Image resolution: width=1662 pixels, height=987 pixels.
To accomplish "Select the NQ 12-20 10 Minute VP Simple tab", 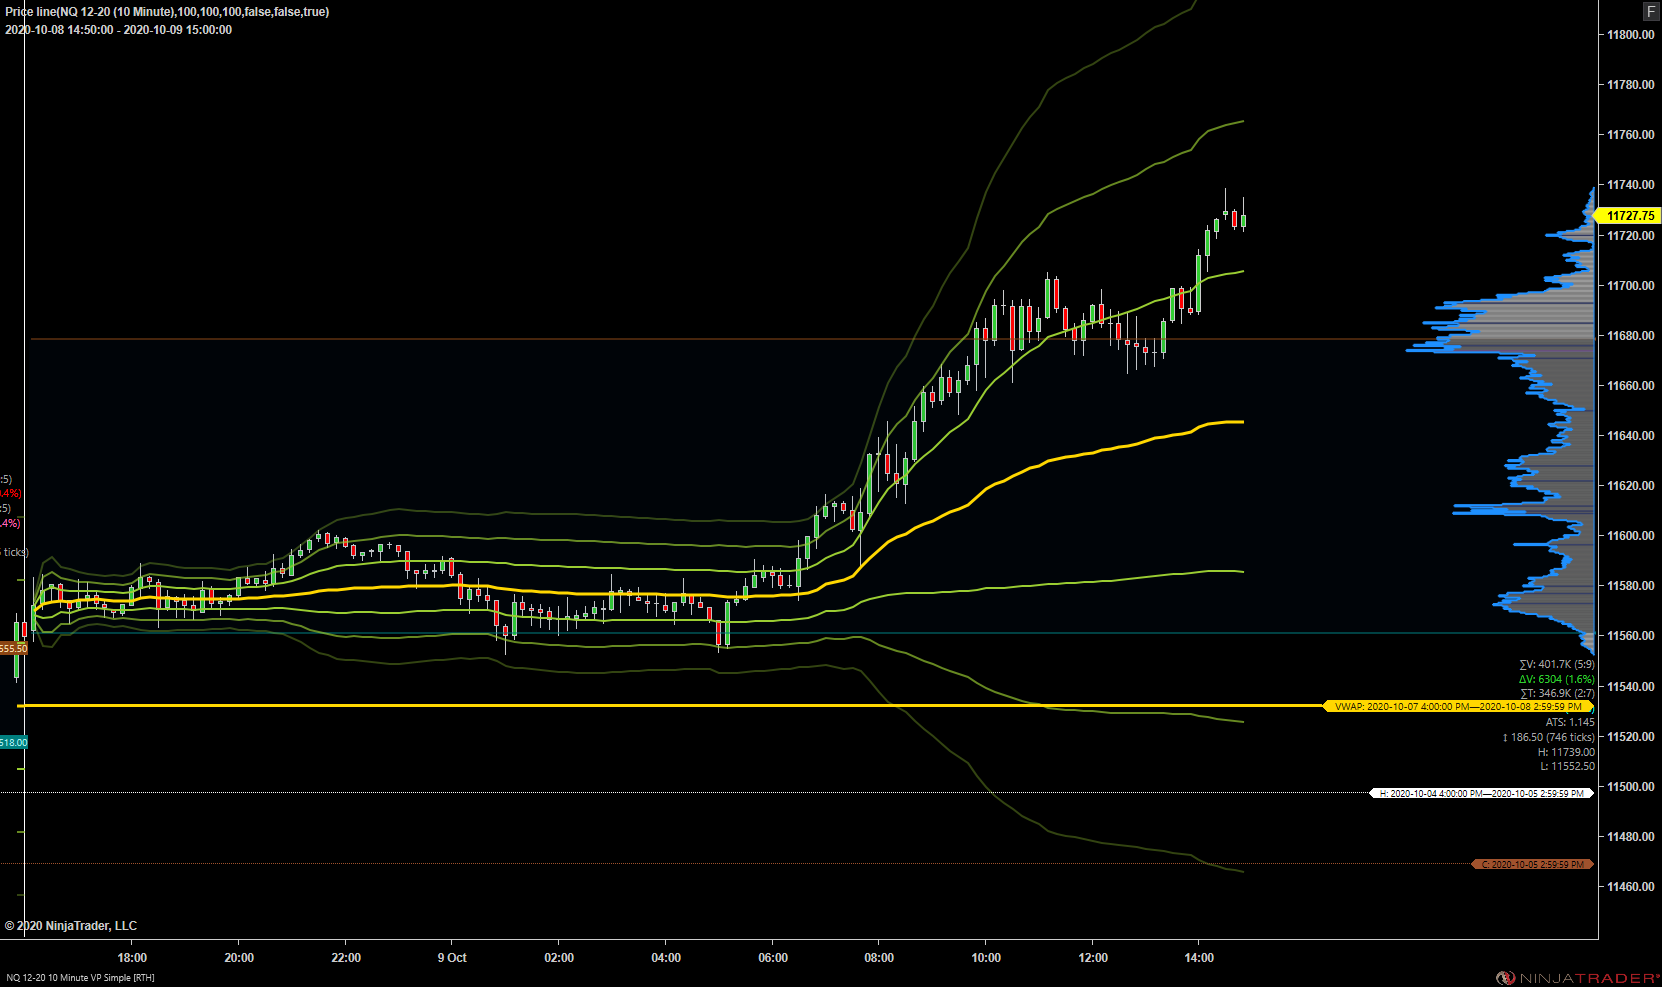I will pos(80,978).
